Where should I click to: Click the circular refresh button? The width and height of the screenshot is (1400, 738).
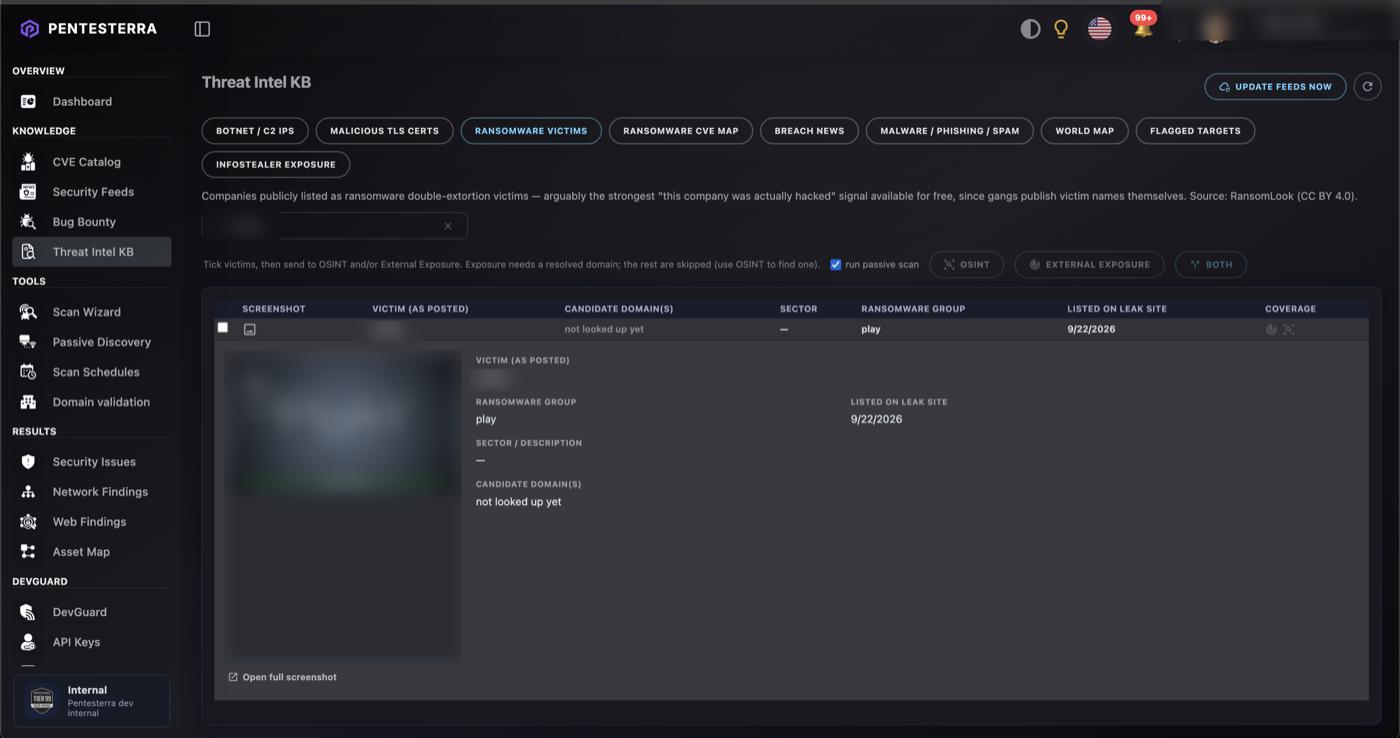click(1367, 87)
